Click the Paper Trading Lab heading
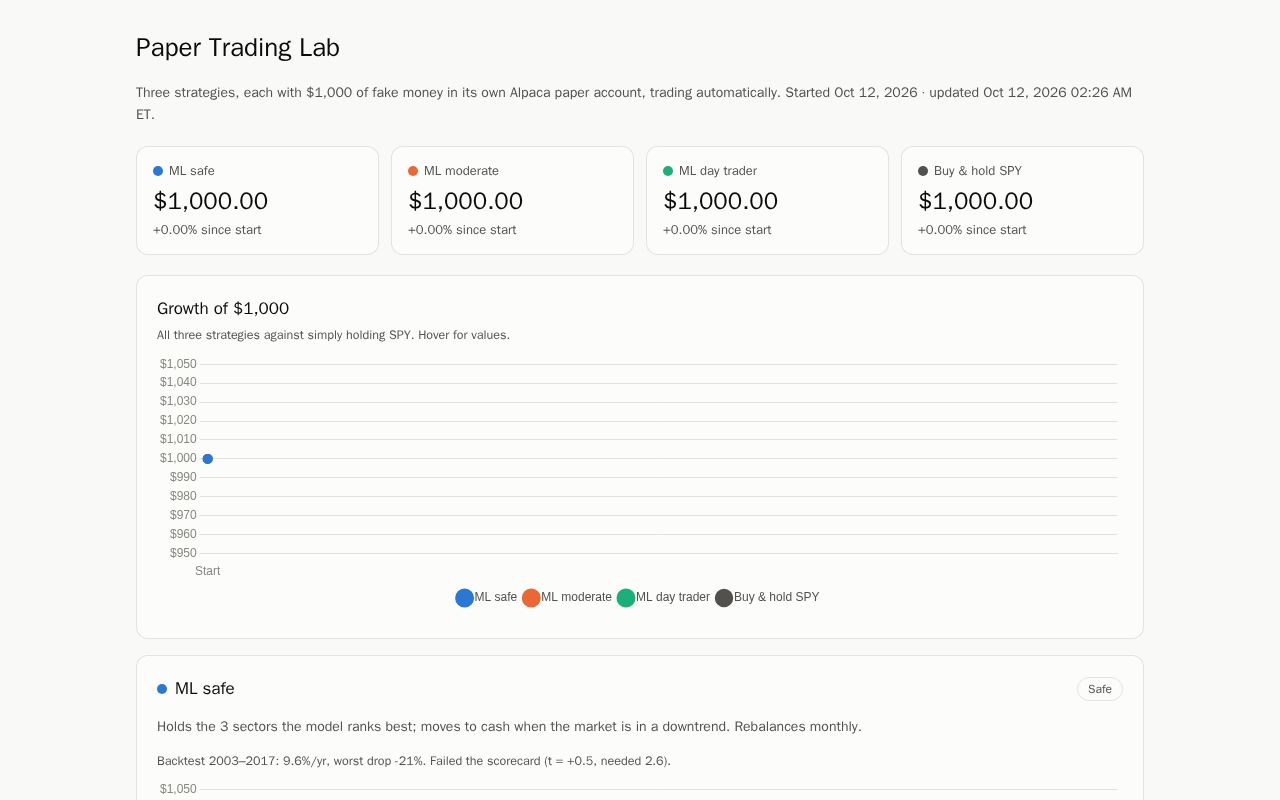The image size is (1280, 800). [x=238, y=48]
